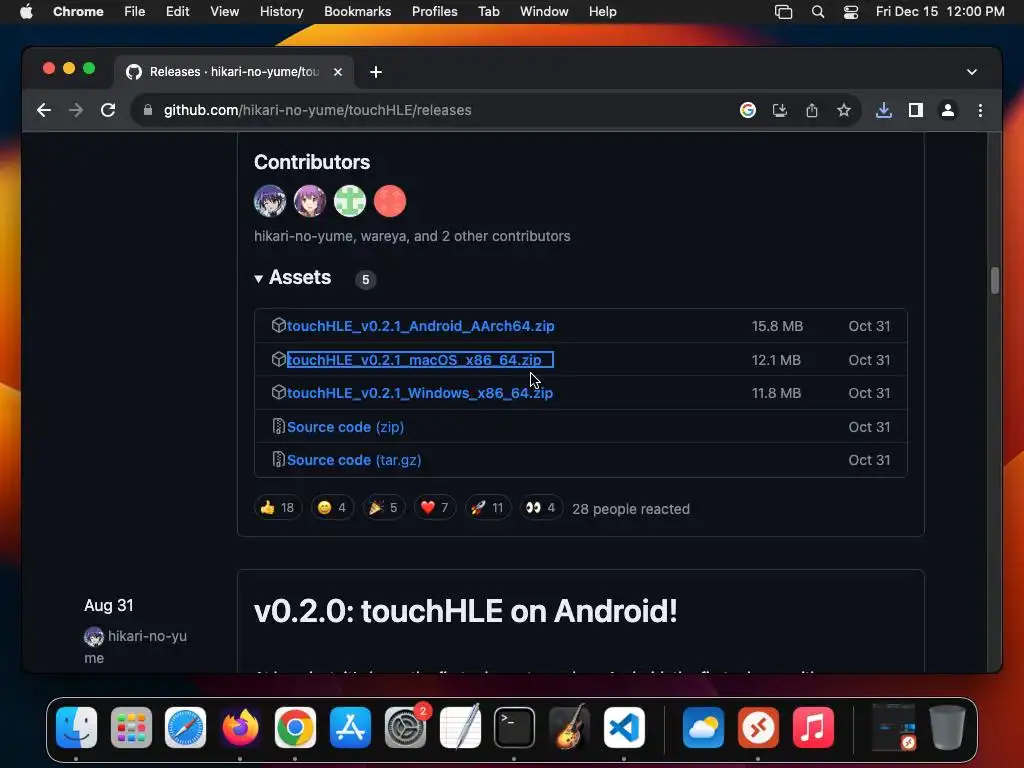1024x768 pixels.
Task: Open Chrome downloads toolbar icon
Action: point(884,110)
